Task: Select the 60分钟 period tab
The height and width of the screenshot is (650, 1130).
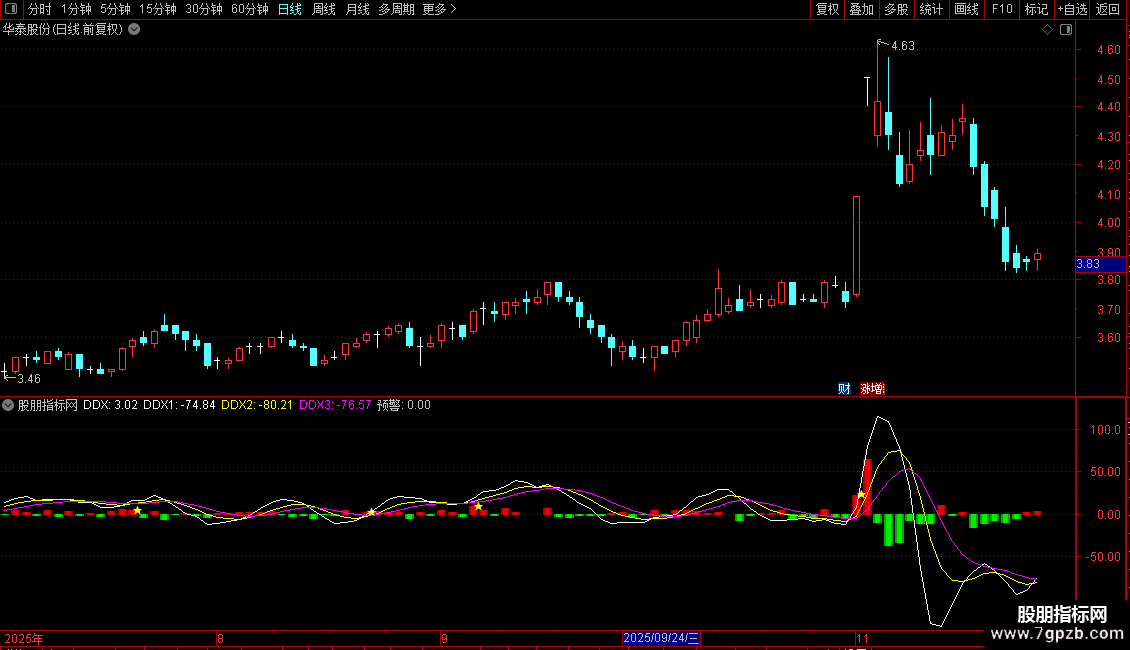Action: point(250,9)
